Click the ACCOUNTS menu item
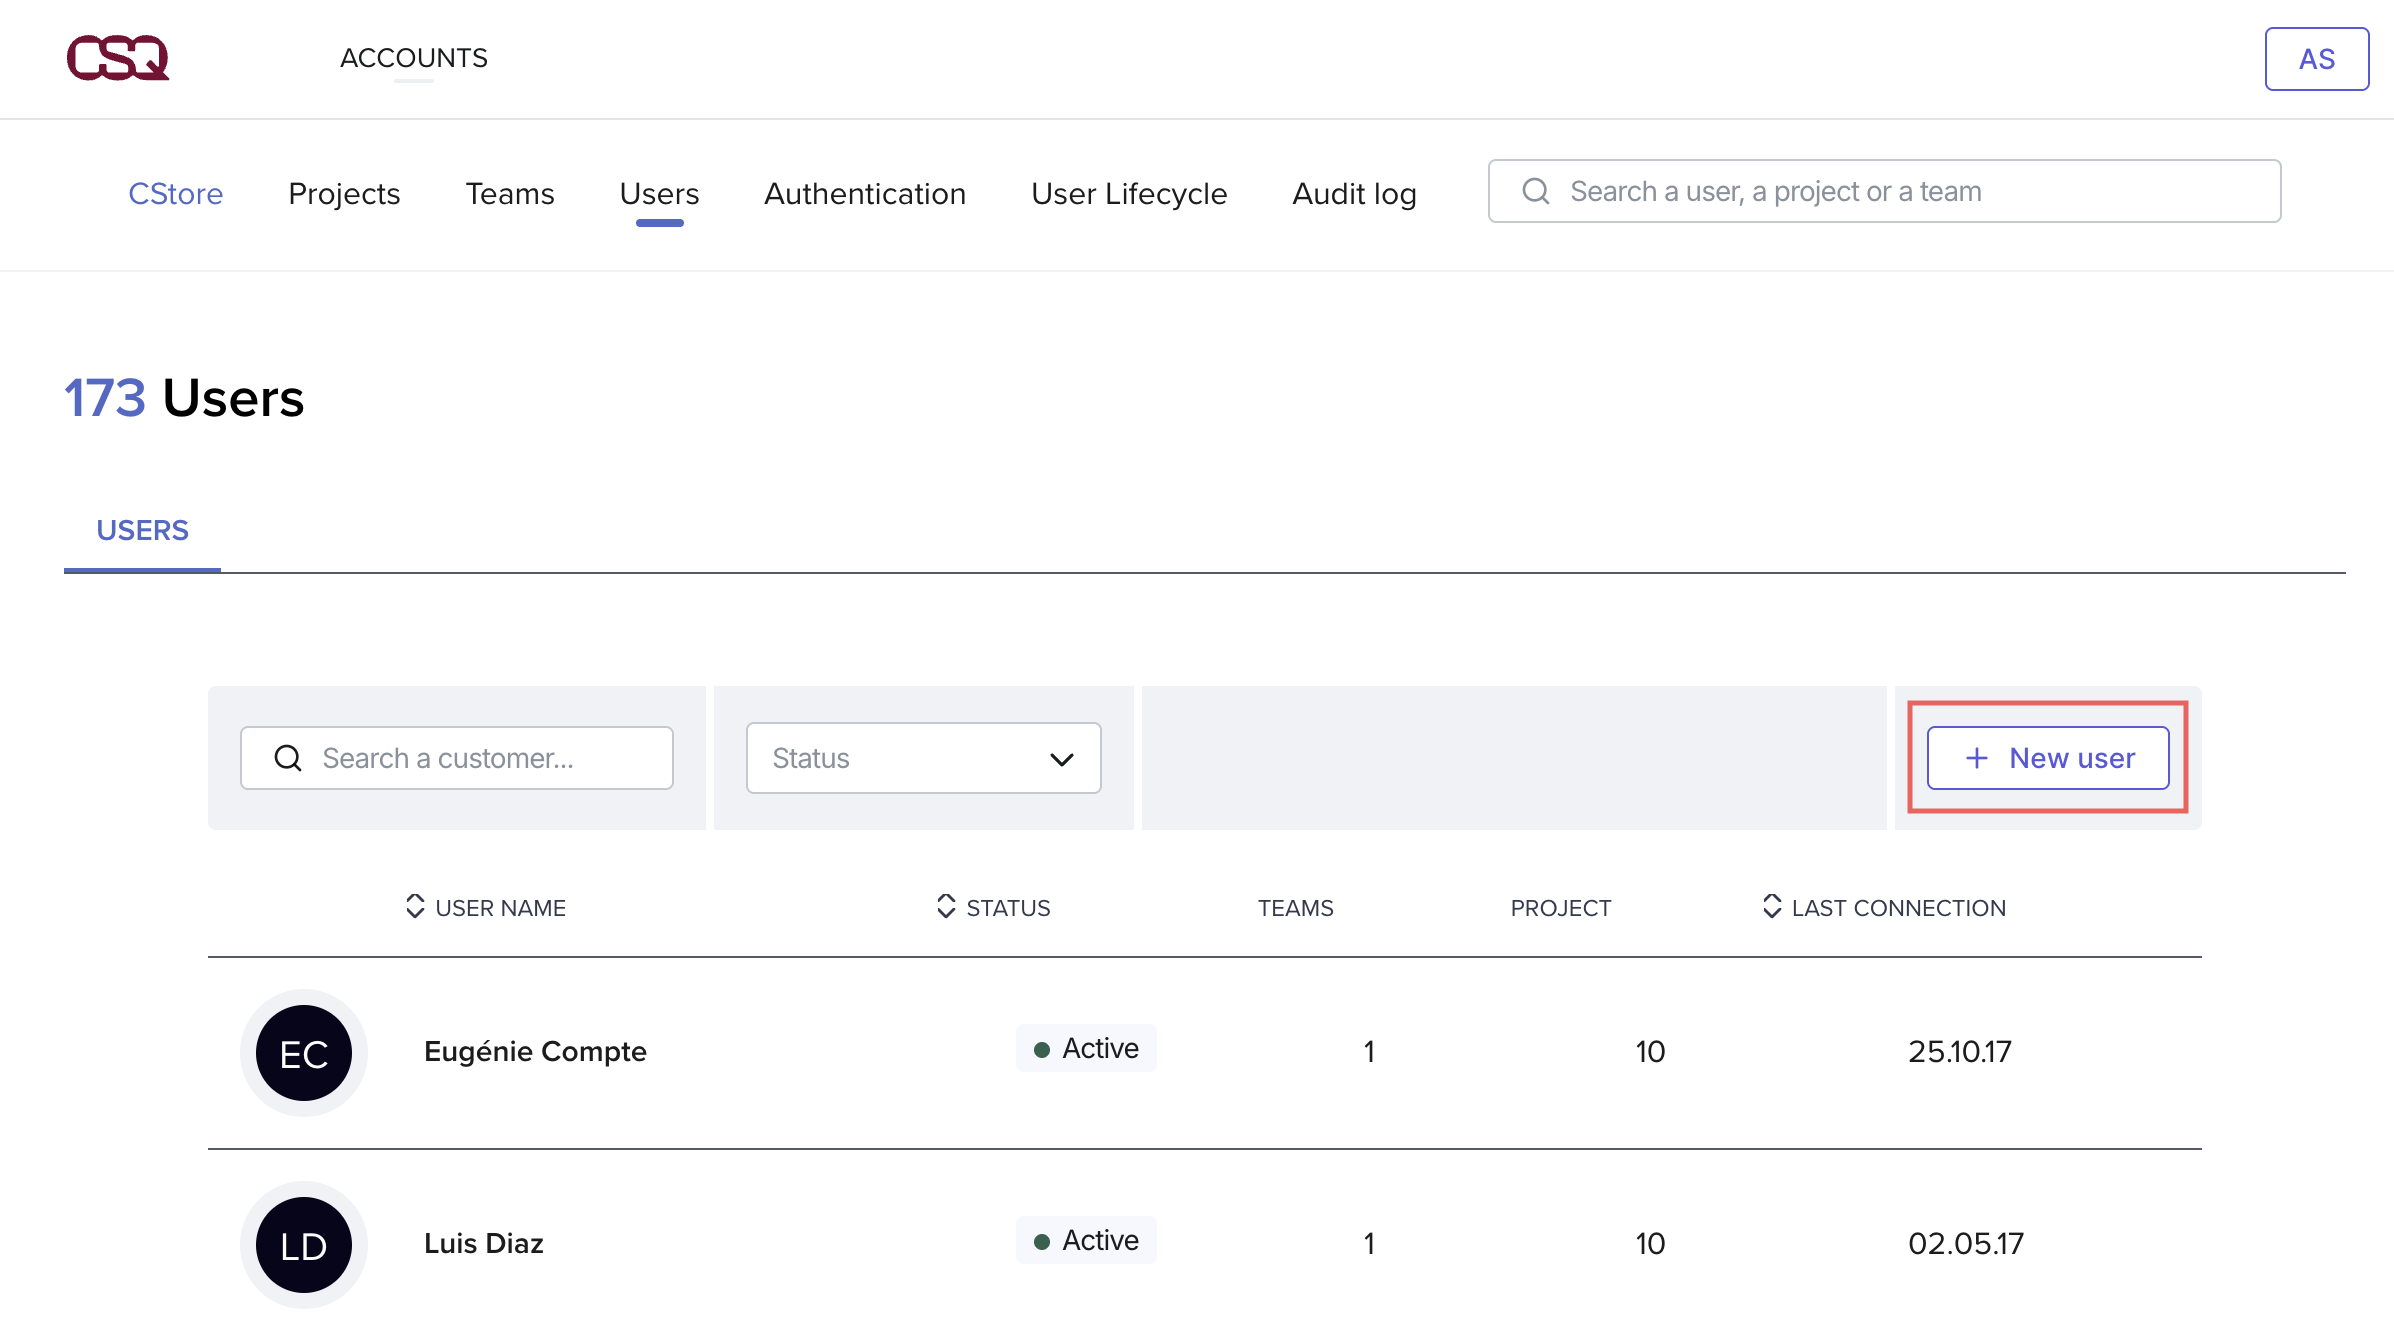Image resolution: width=2394 pixels, height=1322 pixels. (x=413, y=58)
